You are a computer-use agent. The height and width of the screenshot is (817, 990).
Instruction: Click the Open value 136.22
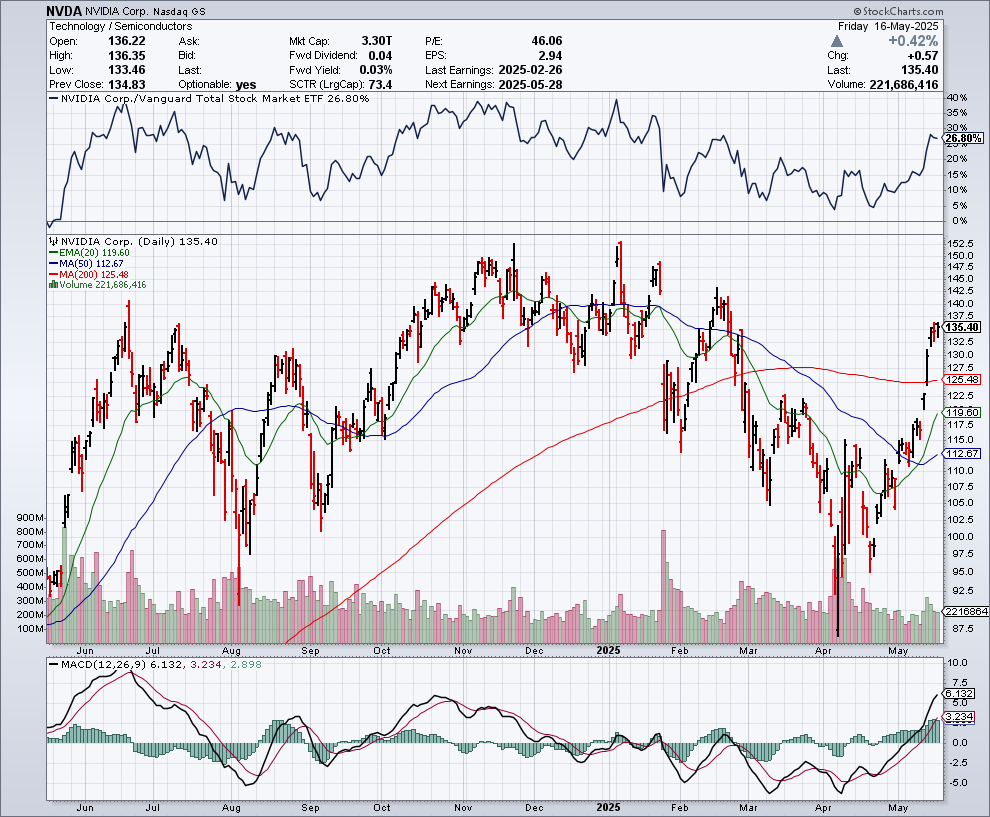[127, 41]
